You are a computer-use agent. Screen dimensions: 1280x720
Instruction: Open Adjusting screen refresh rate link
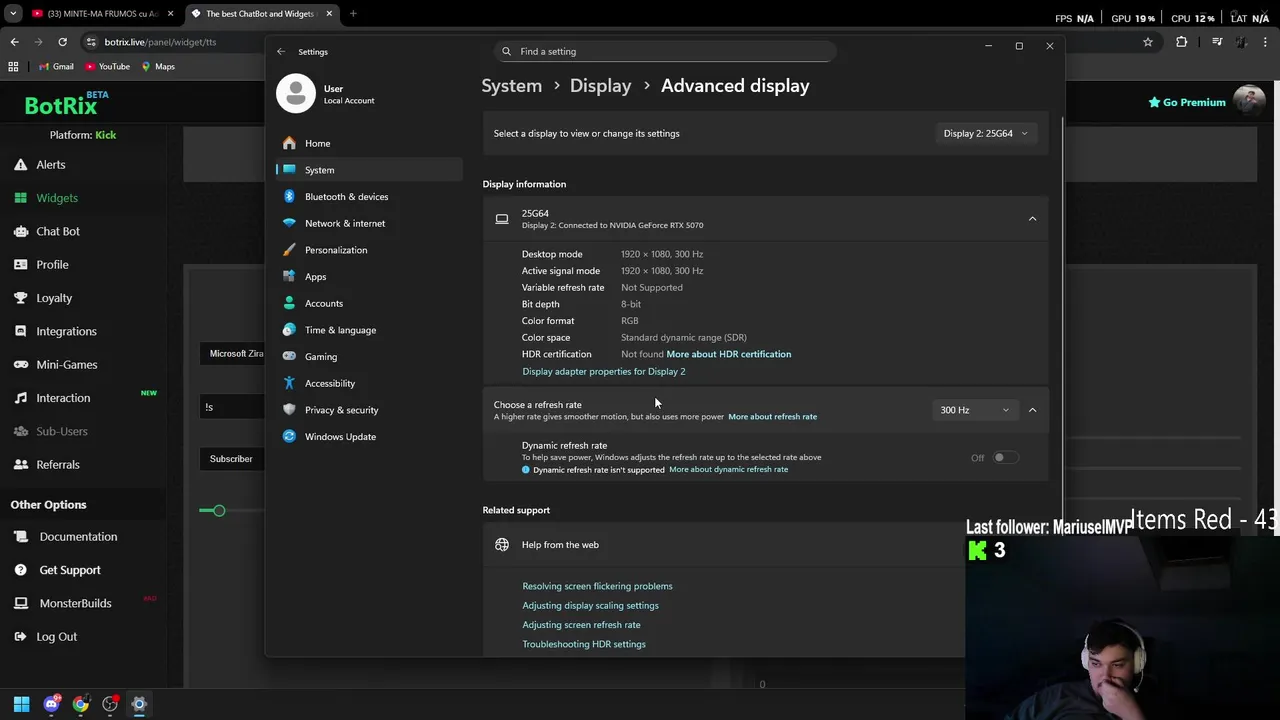pos(581,625)
